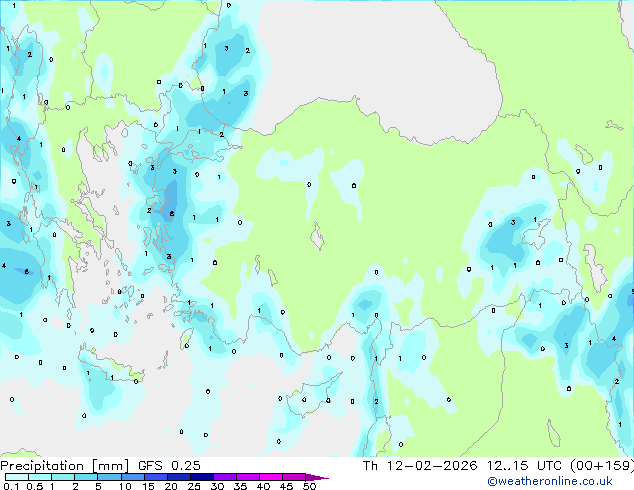Select the '50' legend tick label
634x490 pixels.
[309, 486]
